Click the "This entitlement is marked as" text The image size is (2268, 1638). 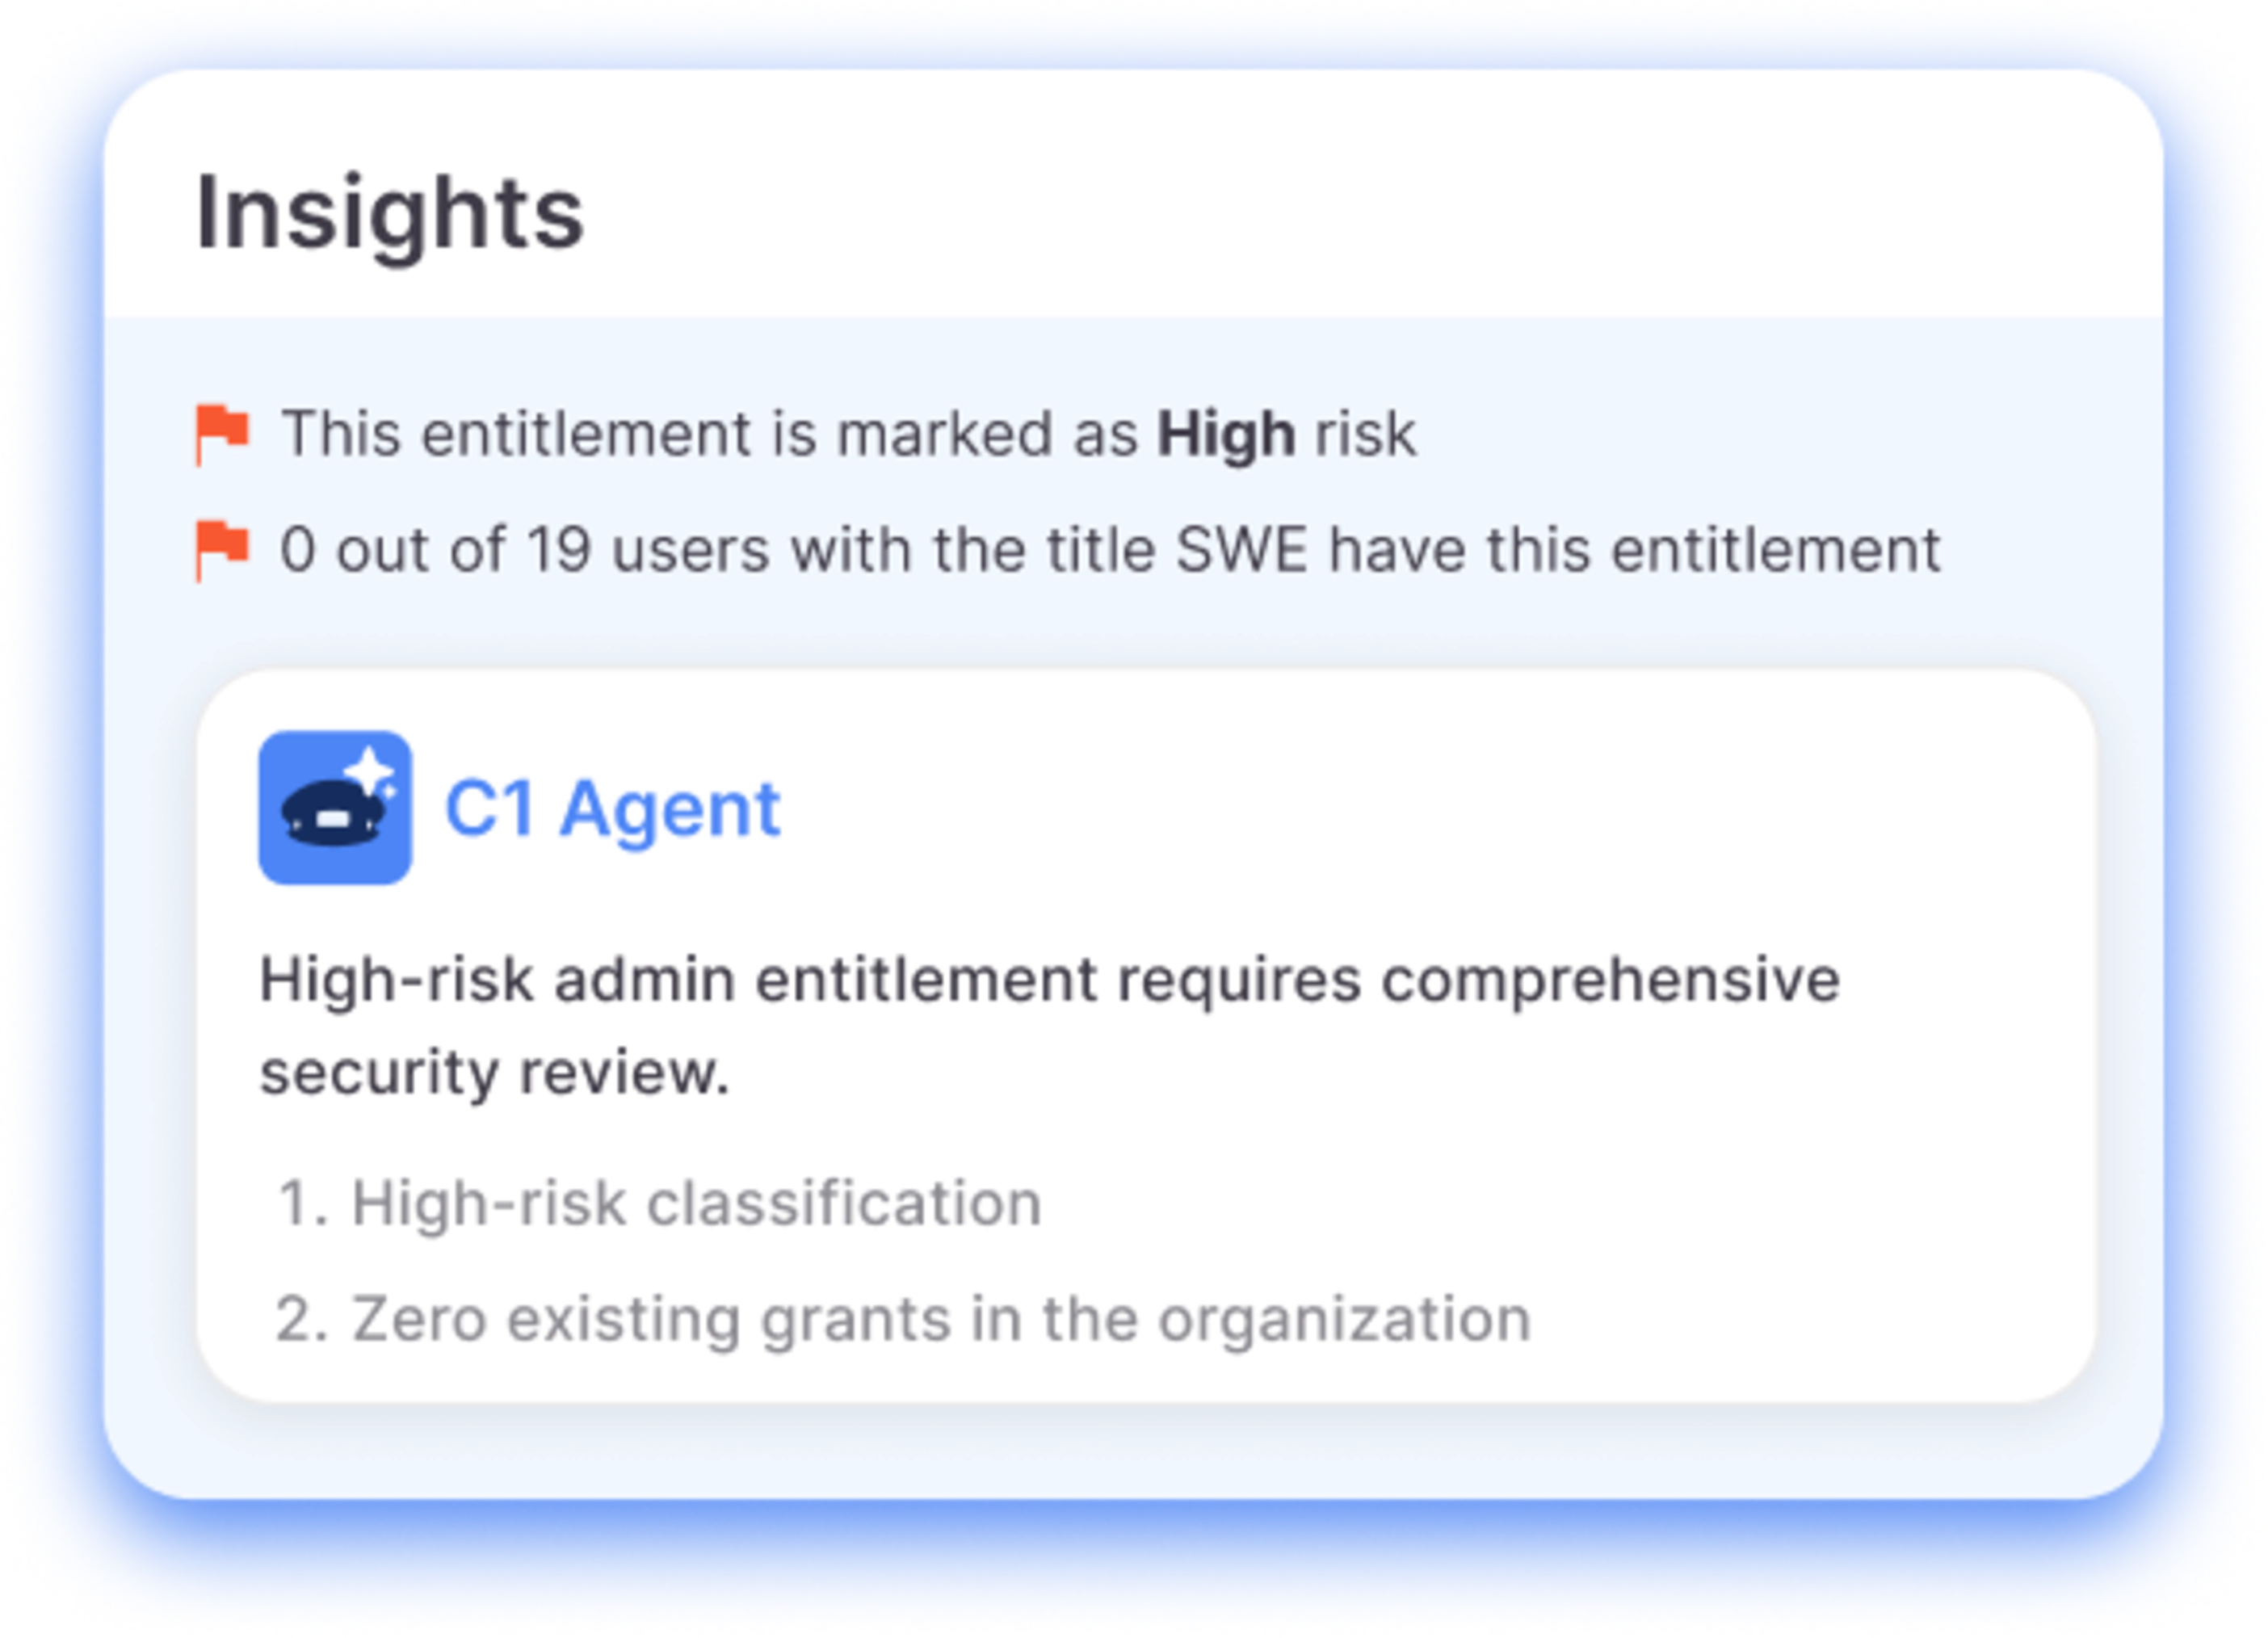pos(710,434)
